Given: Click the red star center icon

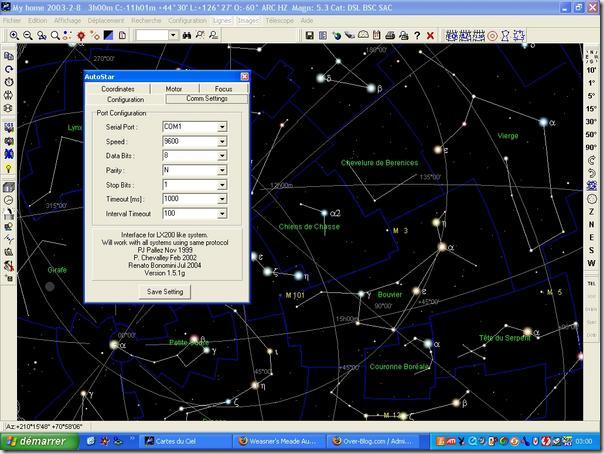Looking at the screenshot, I should point(81,36).
